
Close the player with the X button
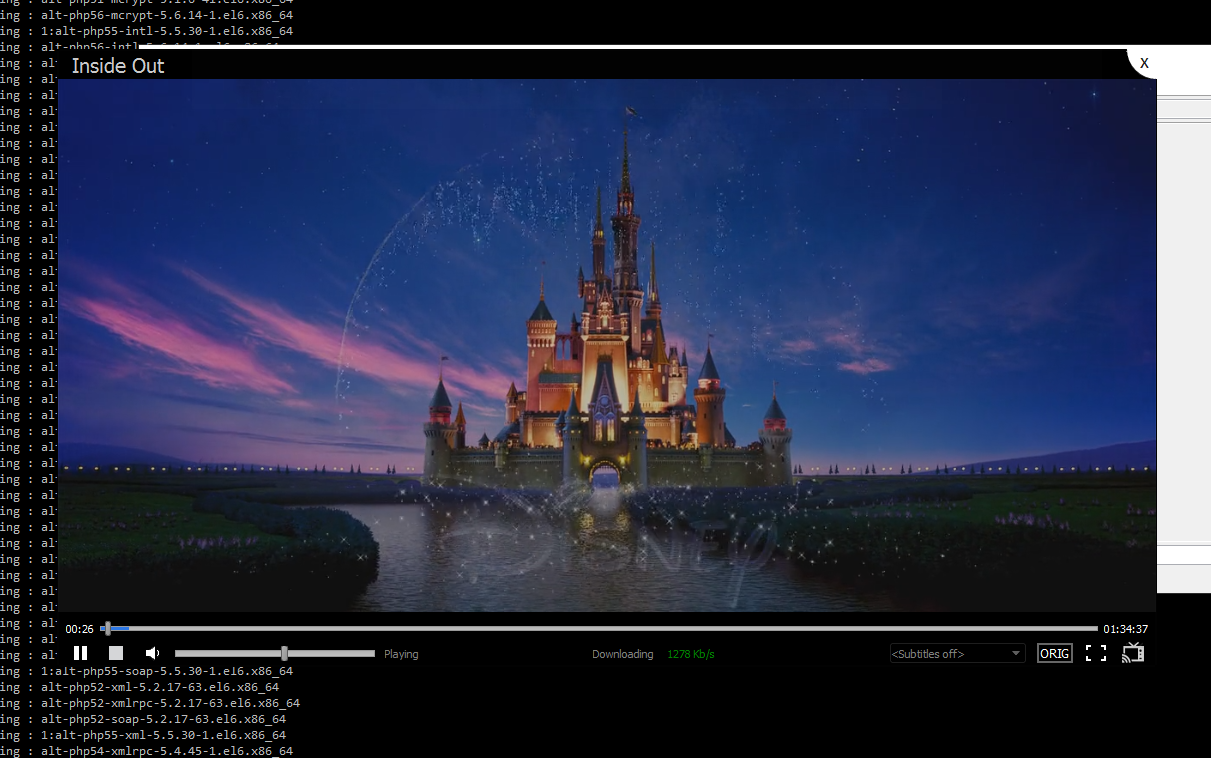pyautogui.click(x=1144, y=63)
